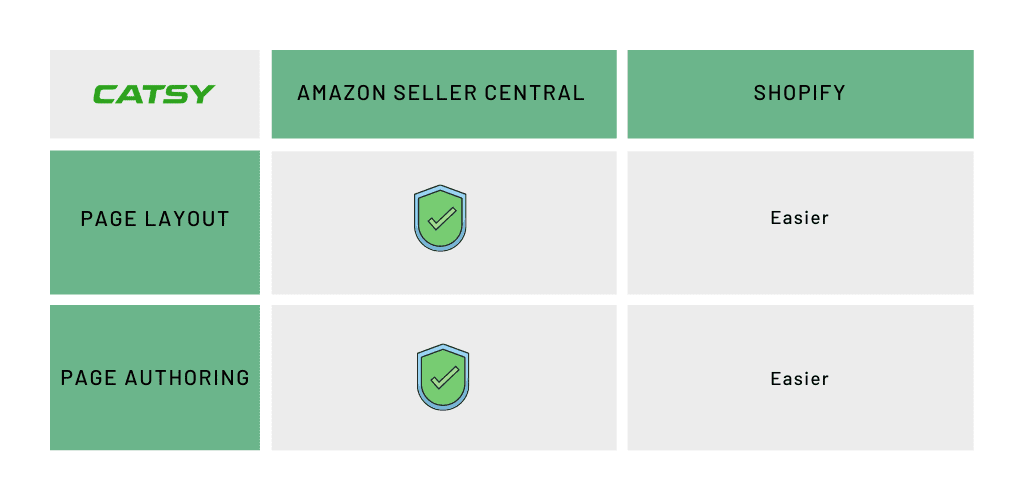Click the blue outline of Page Layout shield

point(417,219)
